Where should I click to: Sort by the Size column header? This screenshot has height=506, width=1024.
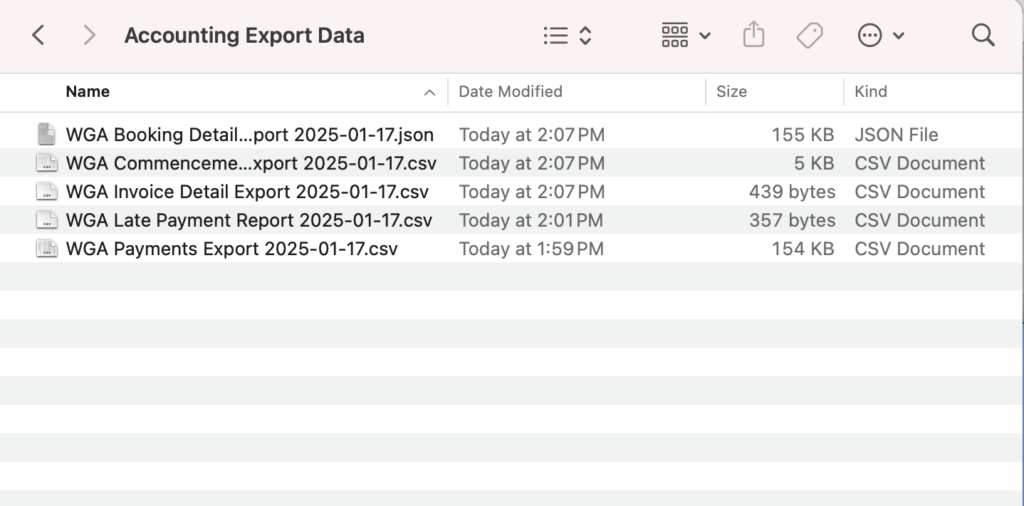[731, 92]
